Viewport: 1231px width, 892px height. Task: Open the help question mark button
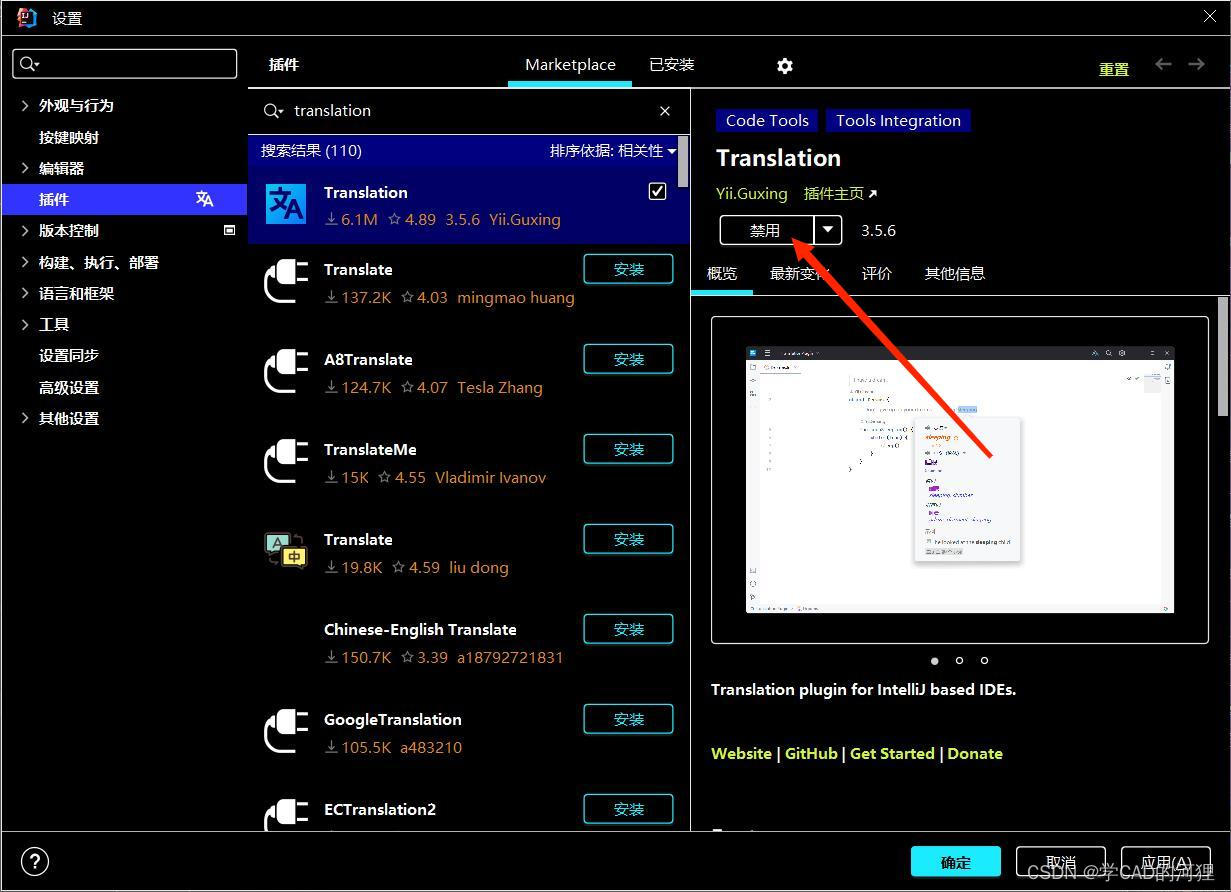point(35,861)
